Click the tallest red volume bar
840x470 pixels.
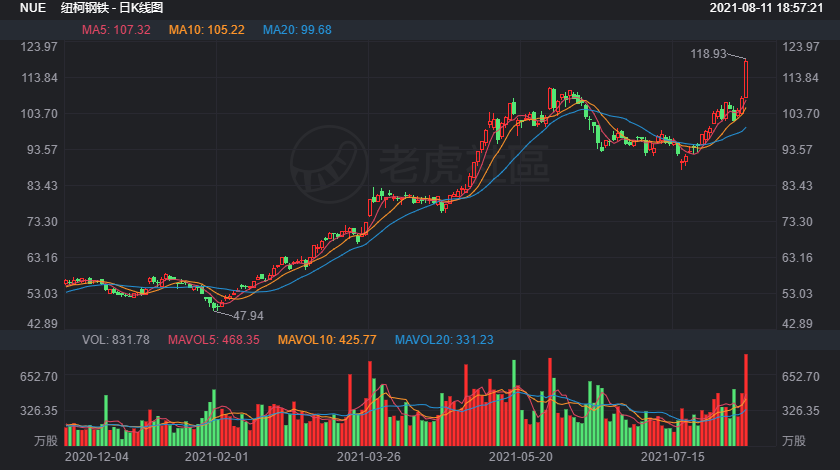[745, 400]
